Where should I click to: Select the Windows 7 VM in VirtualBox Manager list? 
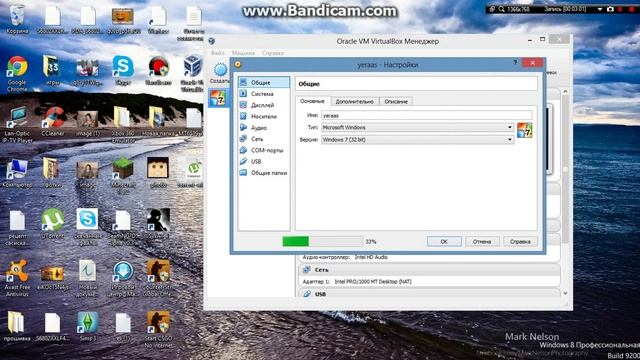coord(218,99)
